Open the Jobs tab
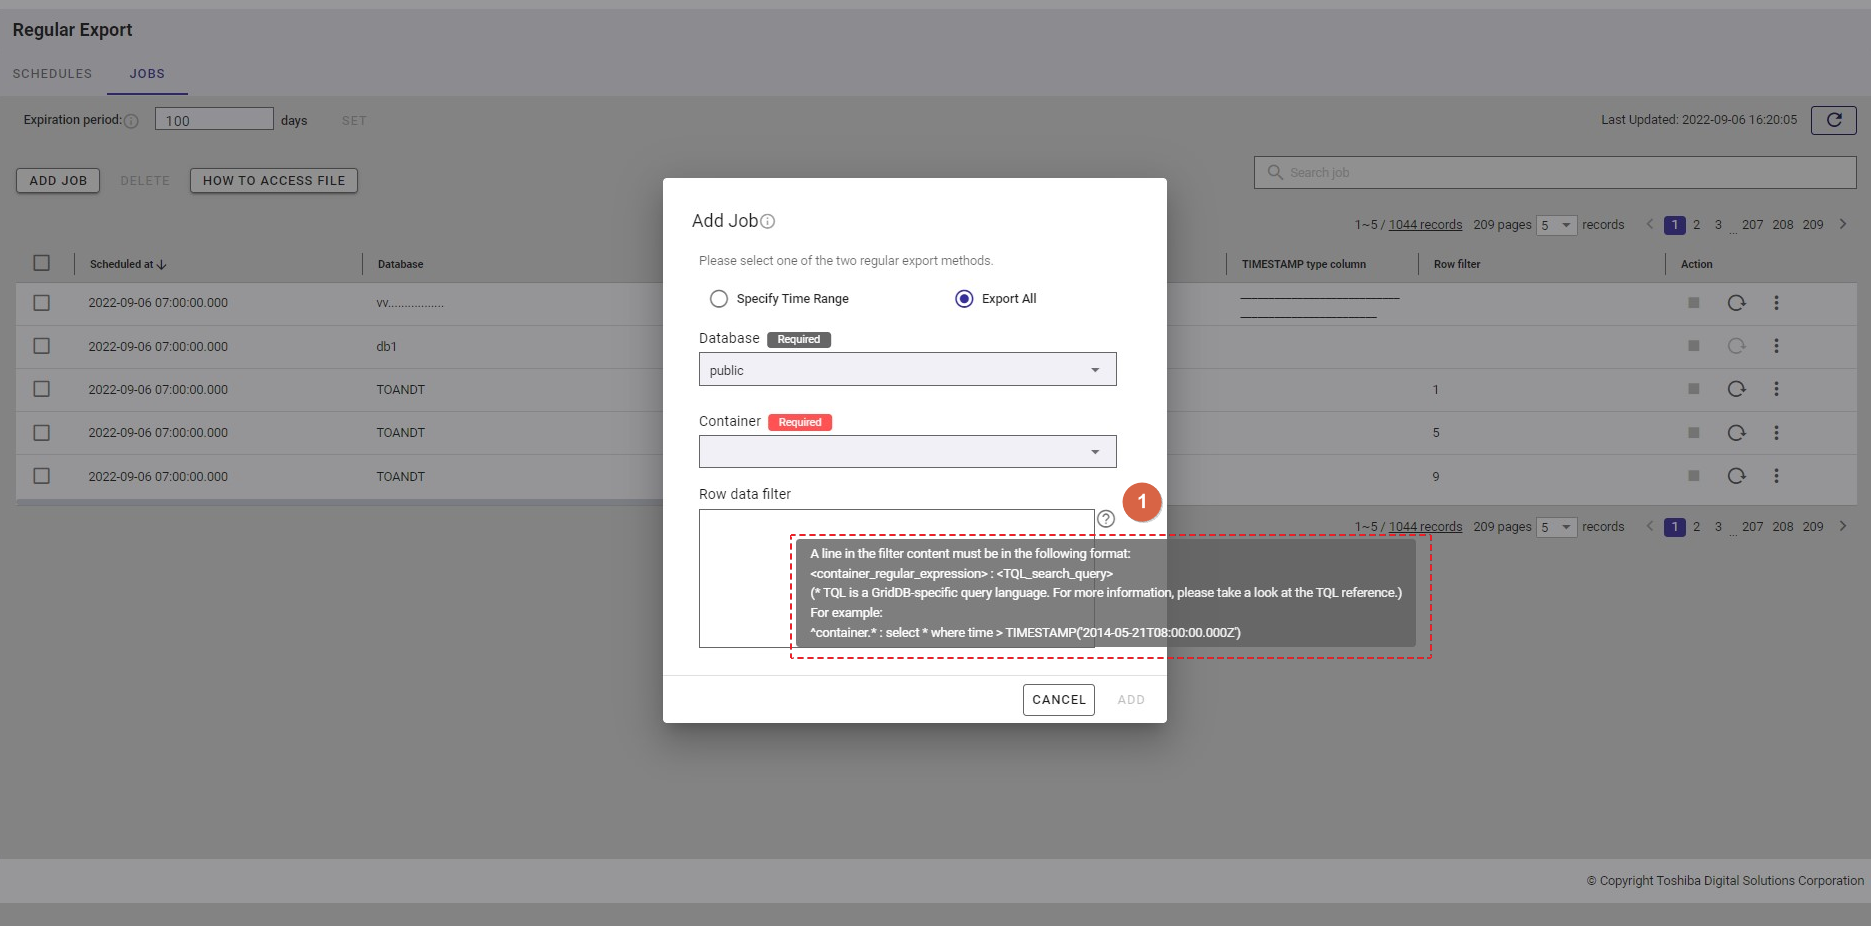Image resolution: width=1871 pixels, height=926 pixels. pos(147,74)
